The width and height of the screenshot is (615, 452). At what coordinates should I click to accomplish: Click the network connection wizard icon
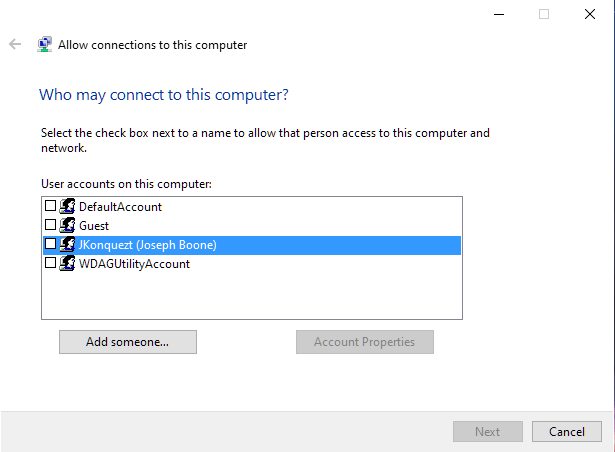click(x=45, y=44)
